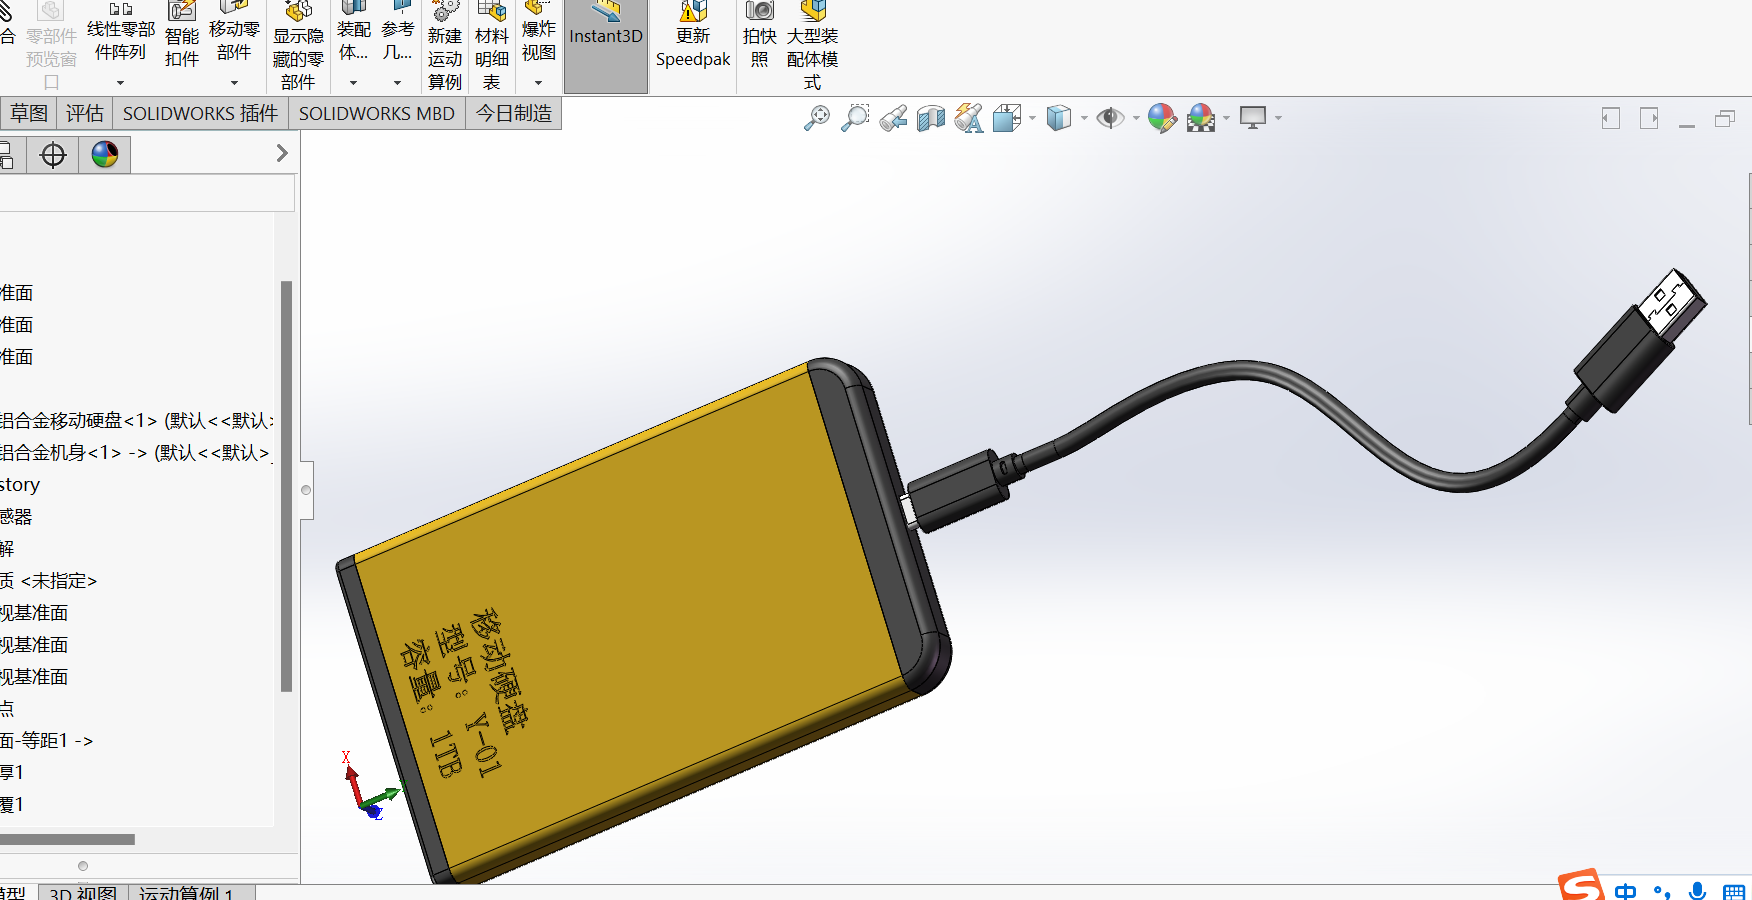Select the Zoom to Area tool
The height and width of the screenshot is (900, 1752).
point(855,118)
